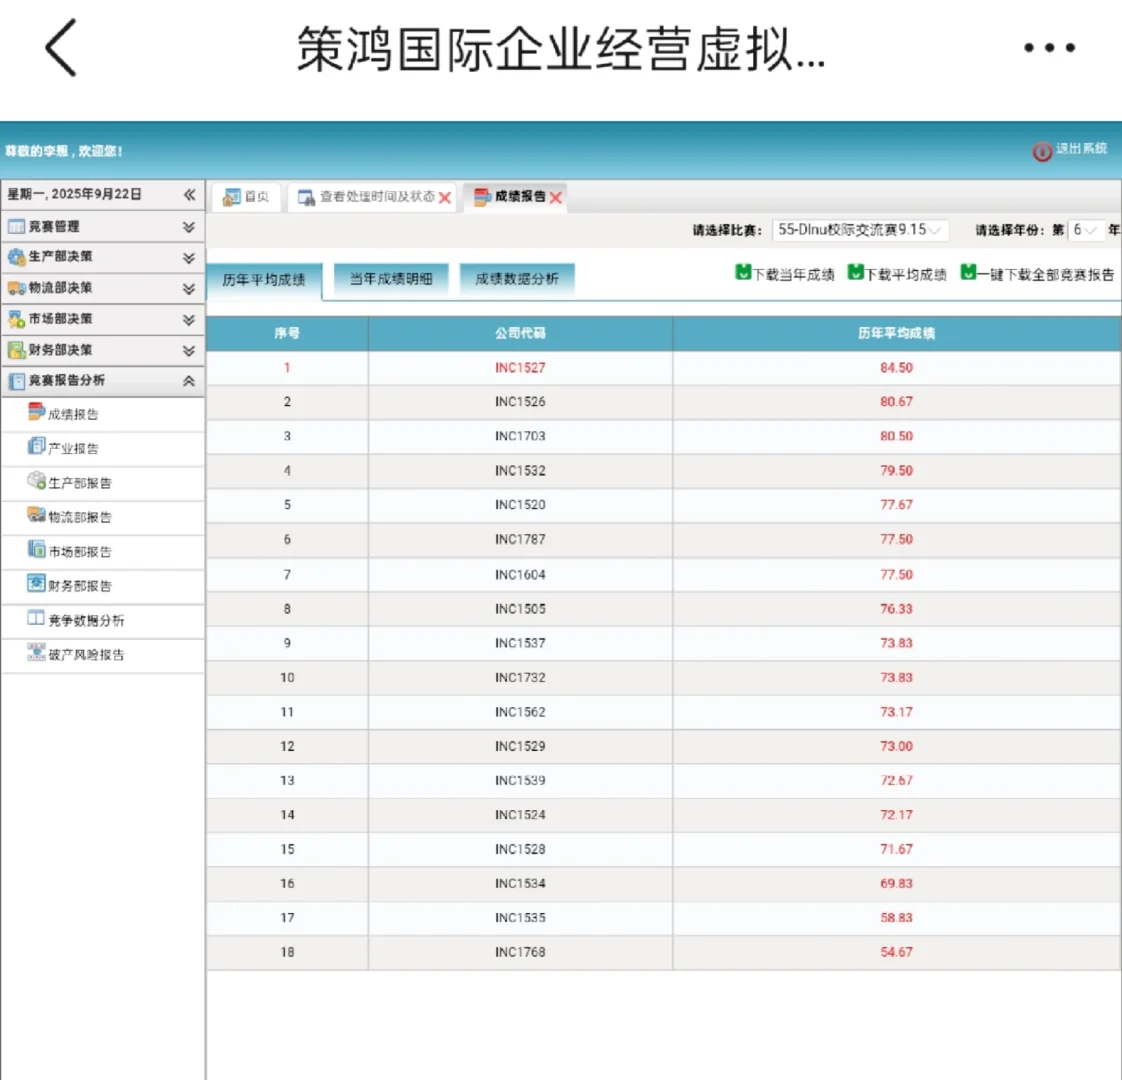Viewport: 1122px width, 1080px height.
Task: Click the 成绩报告 sidebar icon
Action: point(36,412)
